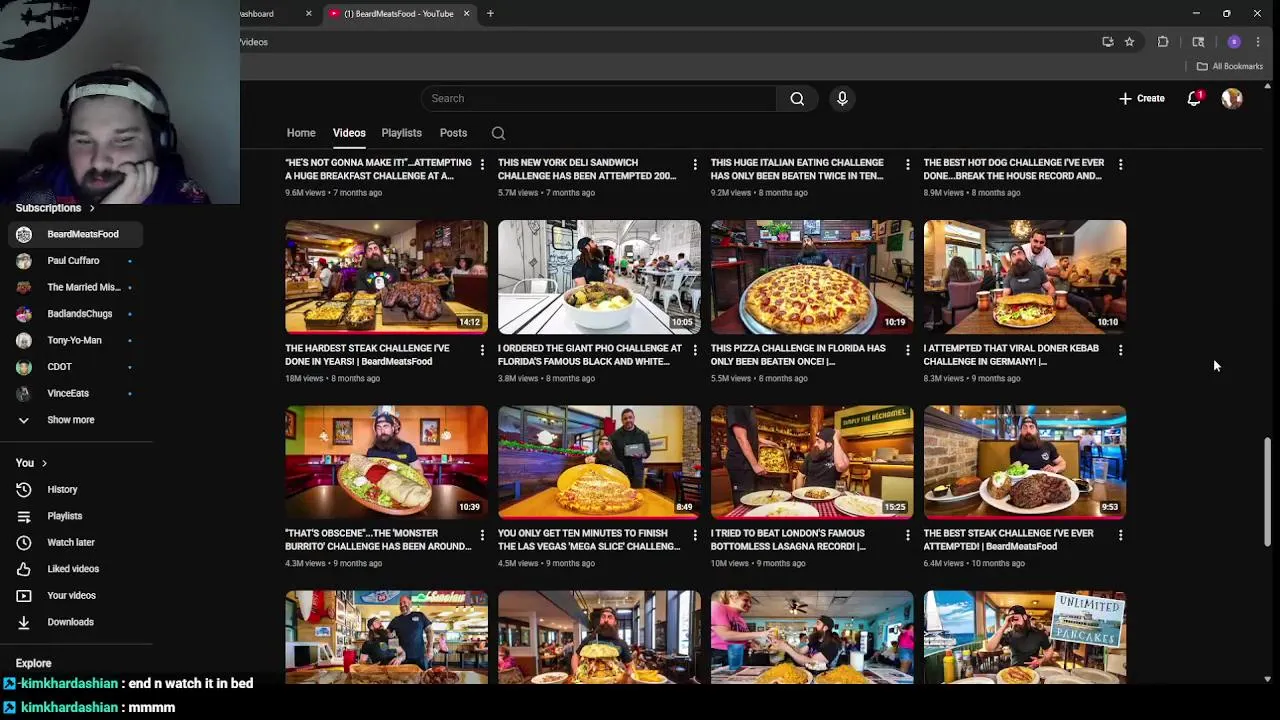The height and width of the screenshot is (720, 1280).
Task: Play the Las Vegas Mega Slice thumbnail
Action: point(599,462)
